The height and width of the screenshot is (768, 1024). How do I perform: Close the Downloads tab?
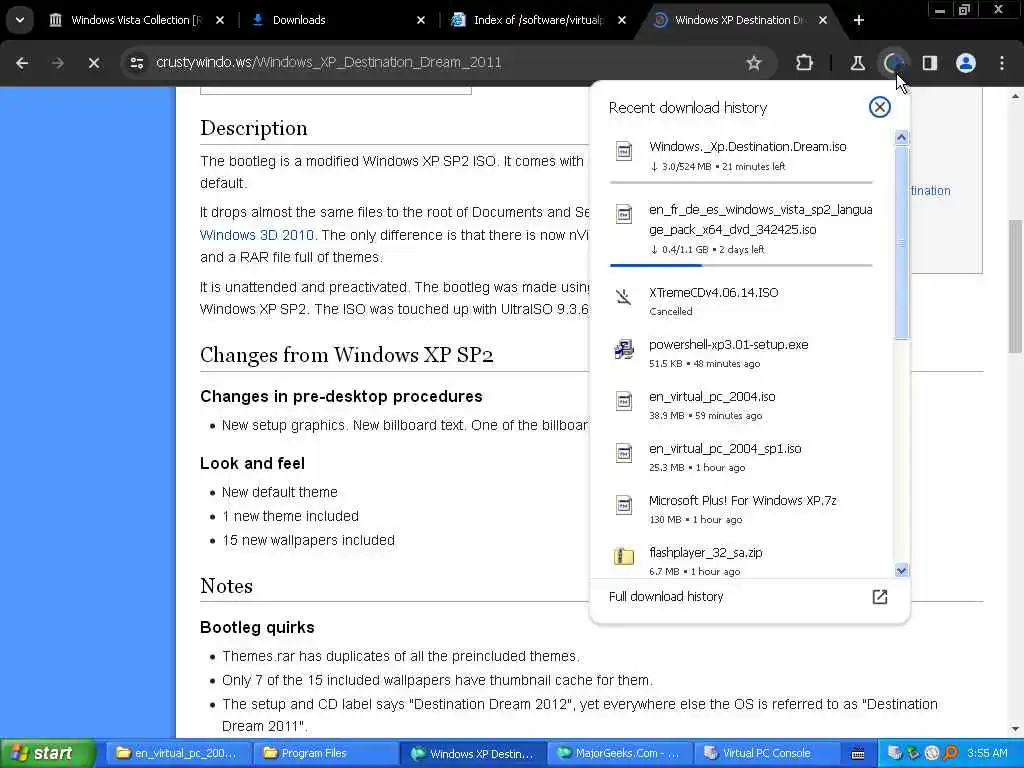(x=421, y=20)
